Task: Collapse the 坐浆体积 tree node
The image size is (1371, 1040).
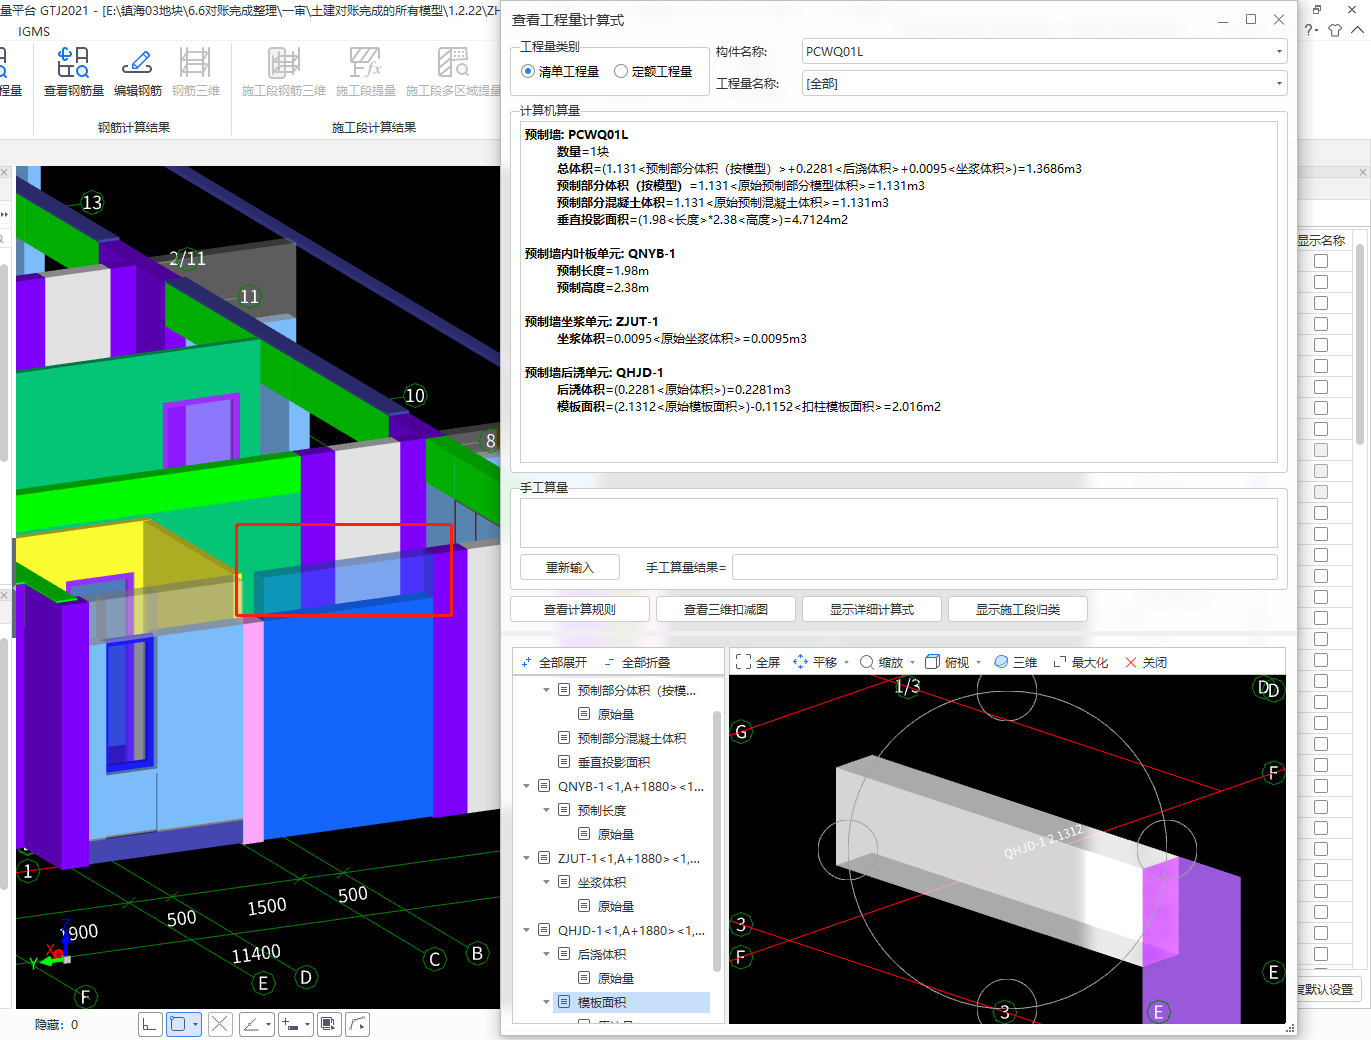Action: pos(546,882)
